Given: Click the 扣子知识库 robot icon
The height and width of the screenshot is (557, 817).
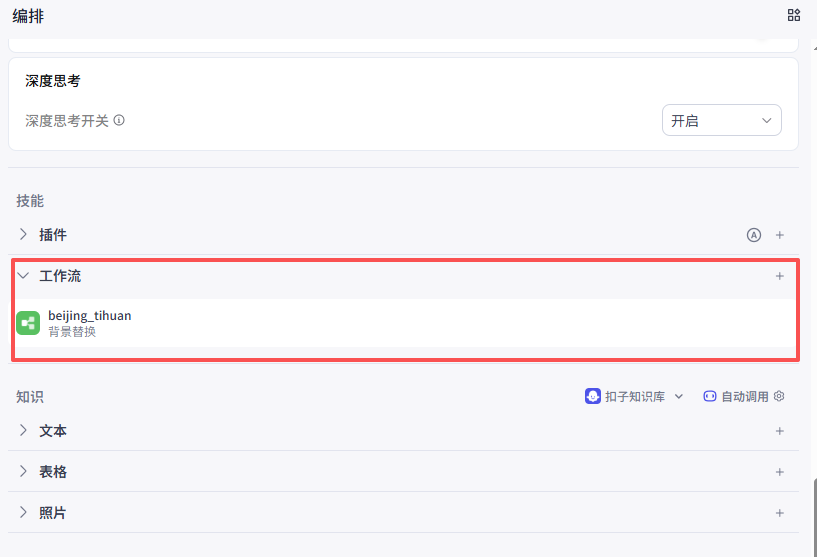Looking at the screenshot, I should [x=593, y=396].
